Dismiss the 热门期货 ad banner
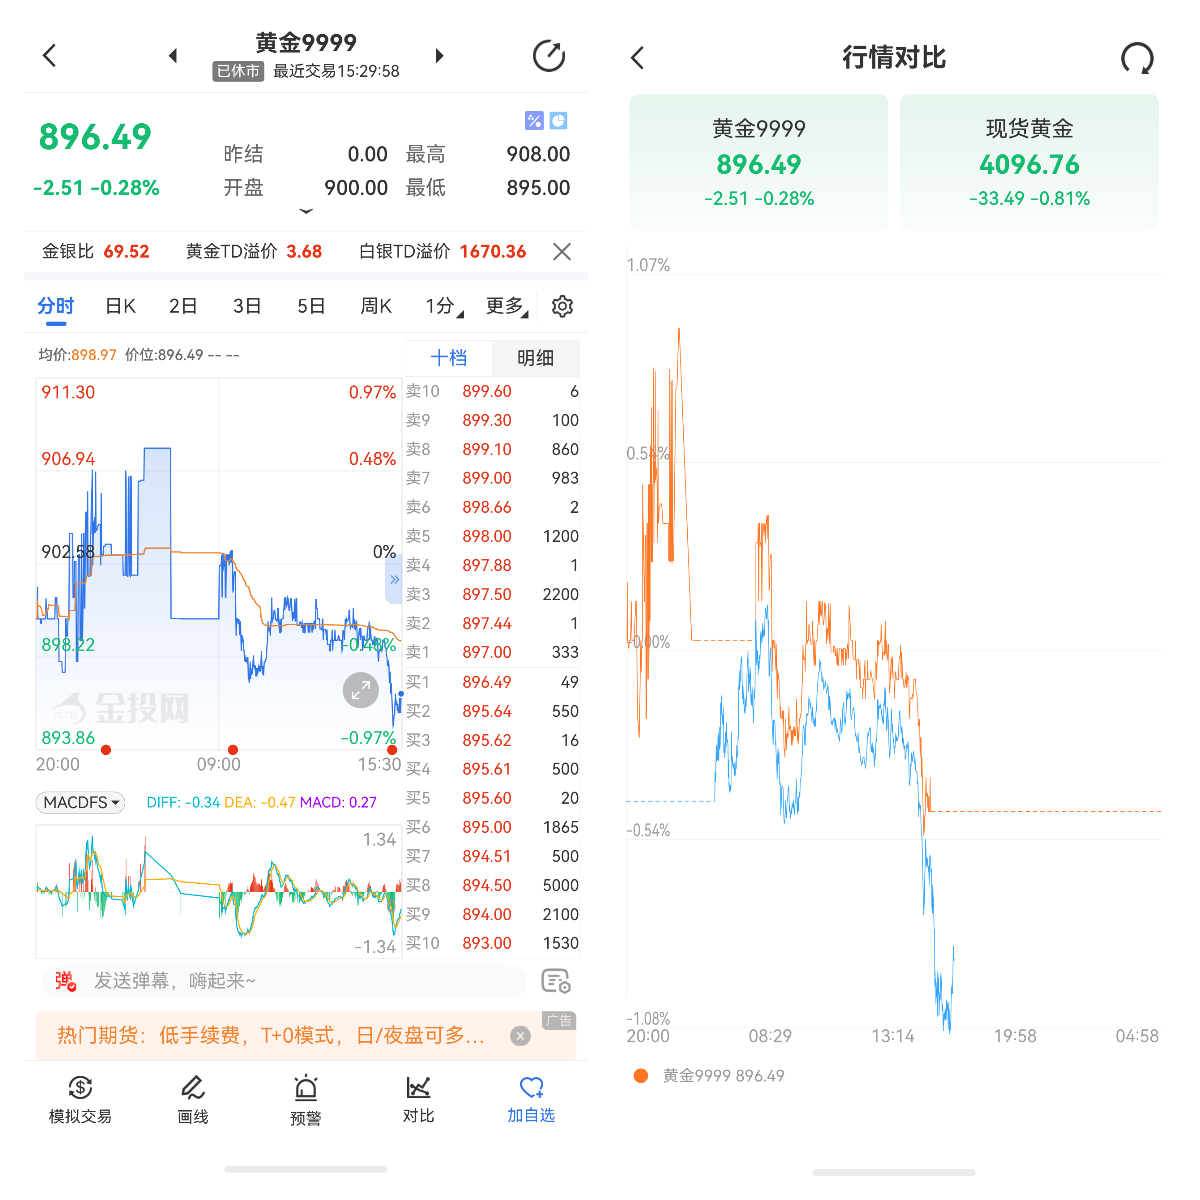This screenshot has width=1200, height=1200. click(520, 1036)
